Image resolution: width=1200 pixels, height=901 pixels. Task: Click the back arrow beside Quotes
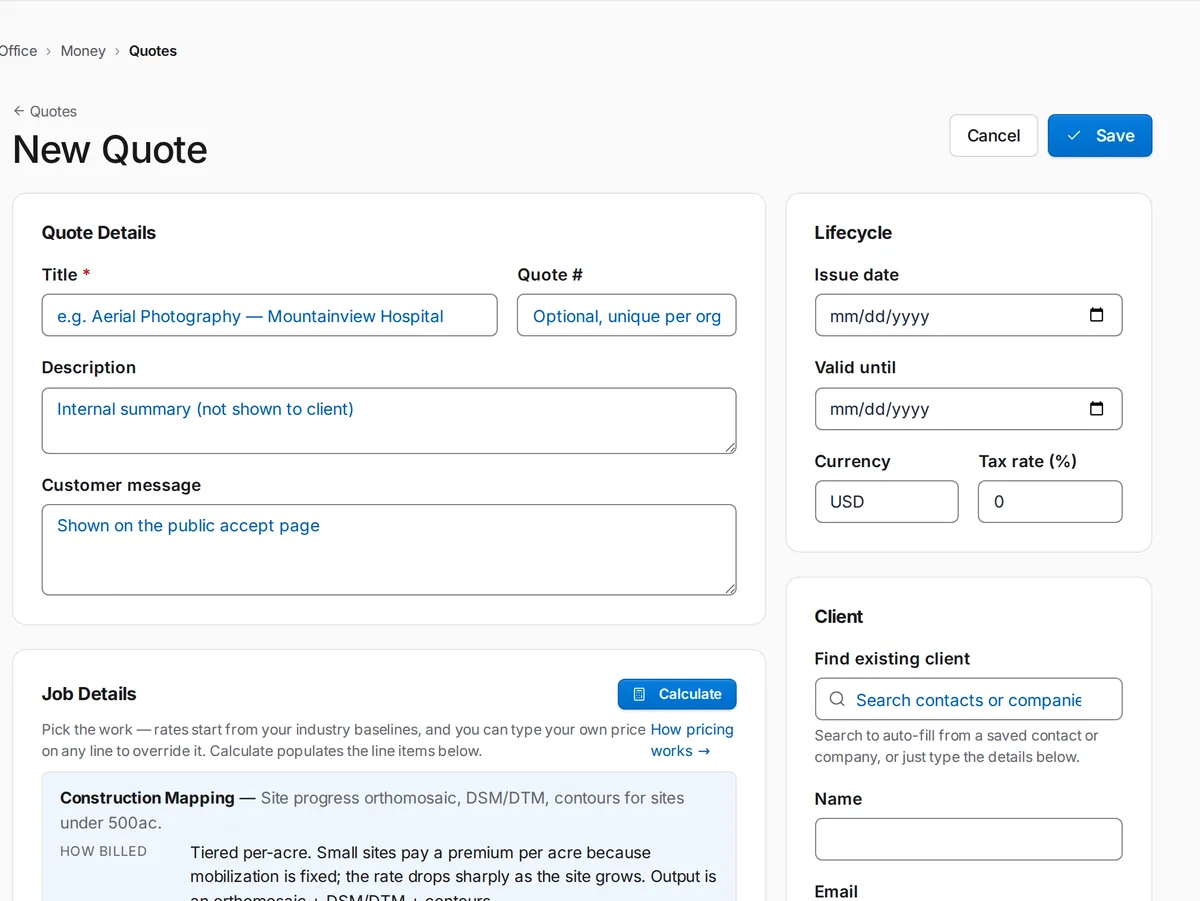[19, 111]
